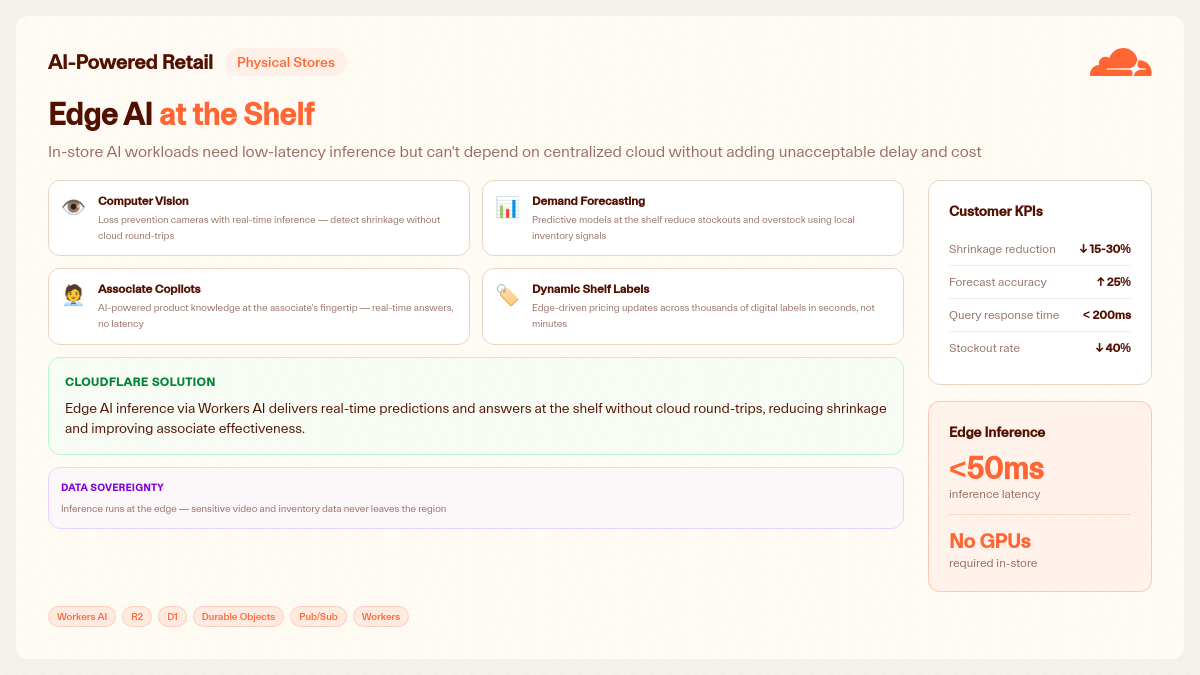Click the Cloudflare Solution heading

coord(140,382)
